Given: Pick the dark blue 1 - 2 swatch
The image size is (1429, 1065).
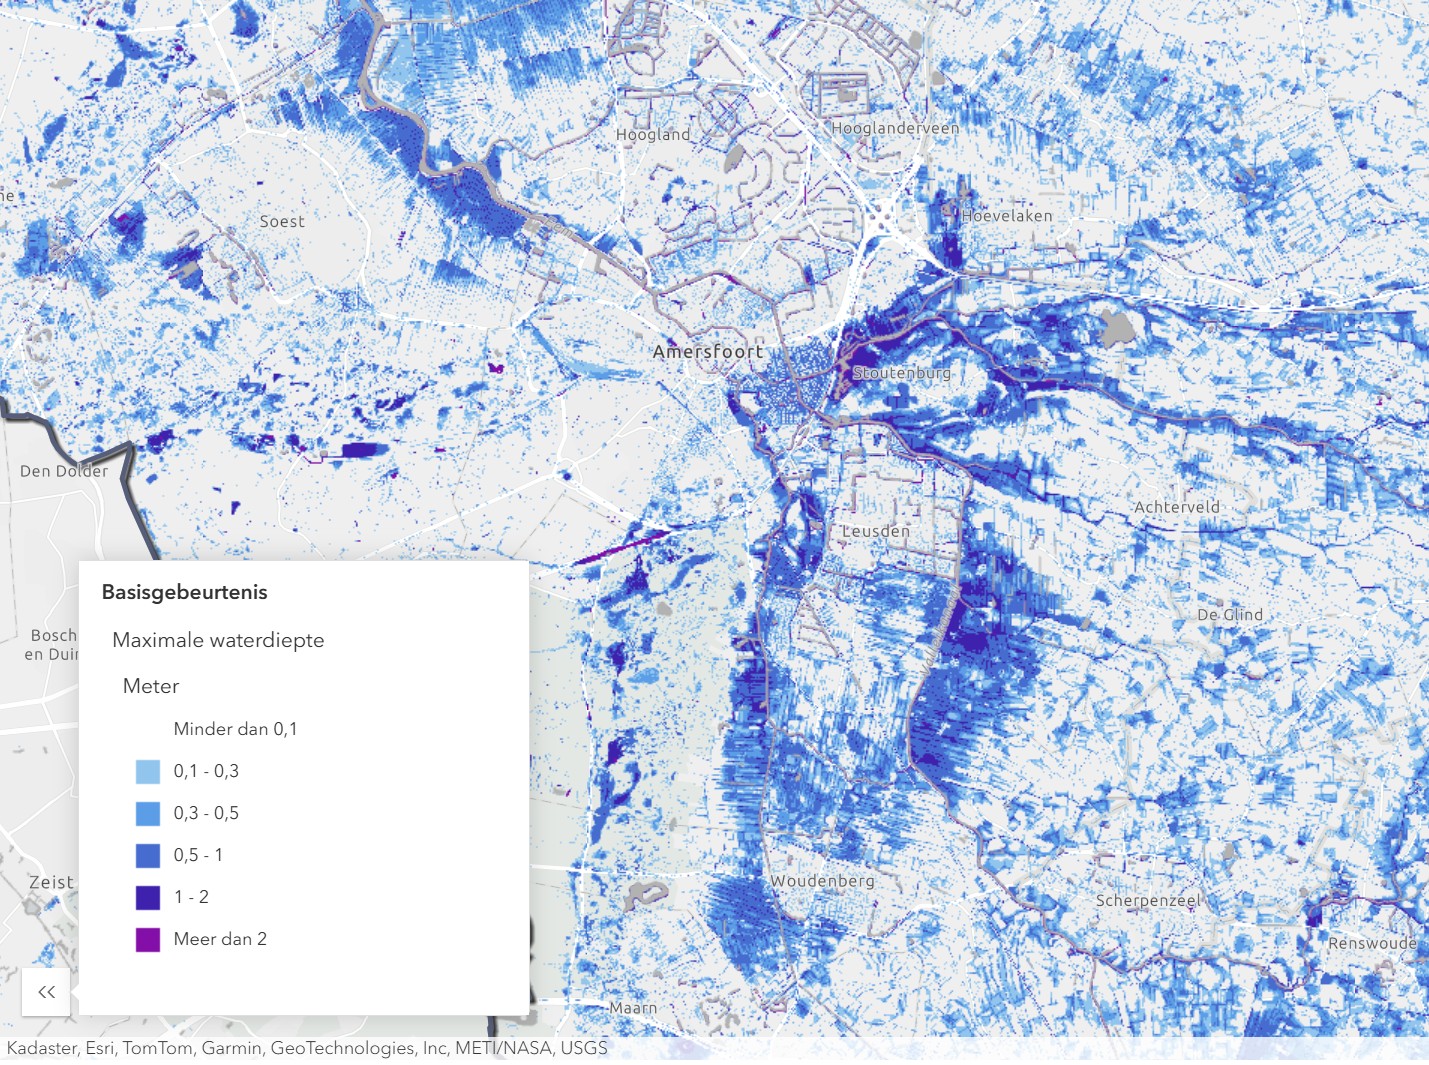Looking at the screenshot, I should pyautogui.click(x=148, y=897).
